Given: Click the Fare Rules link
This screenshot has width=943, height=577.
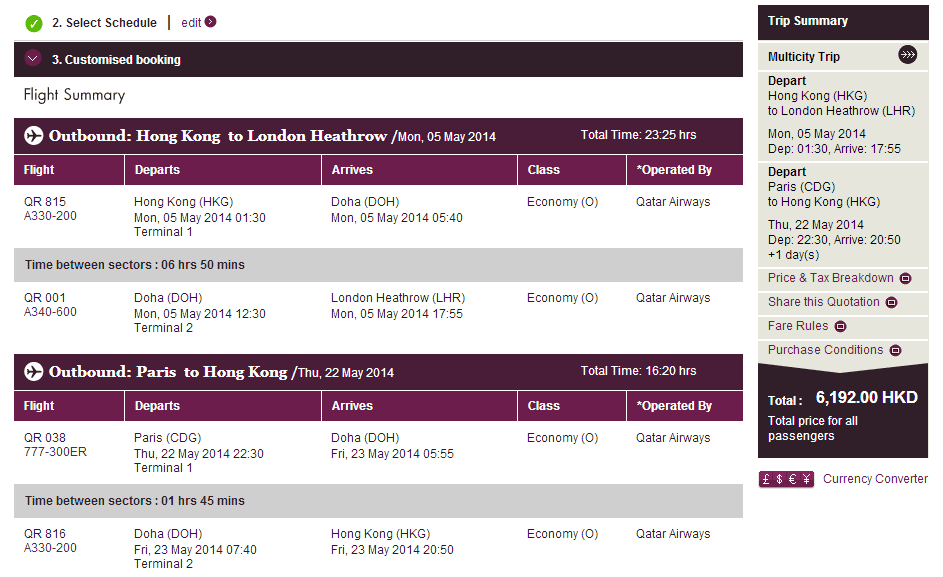Looking at the screenshot, I should [x=798, y=326].
